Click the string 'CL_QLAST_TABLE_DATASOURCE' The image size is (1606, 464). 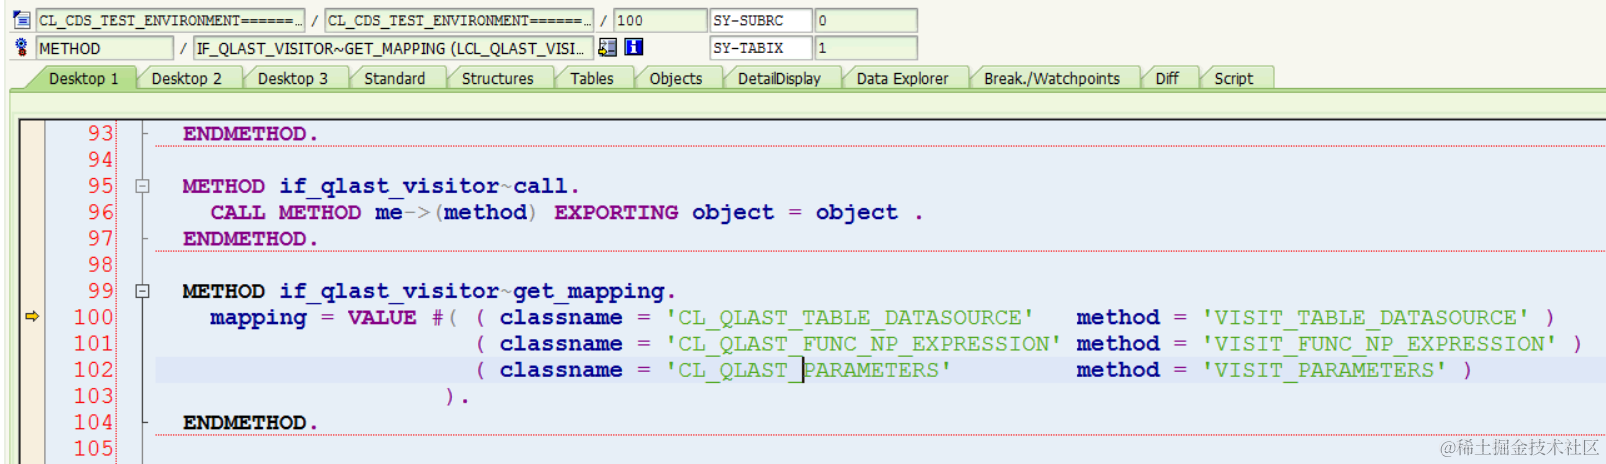(x=849, y=317)
